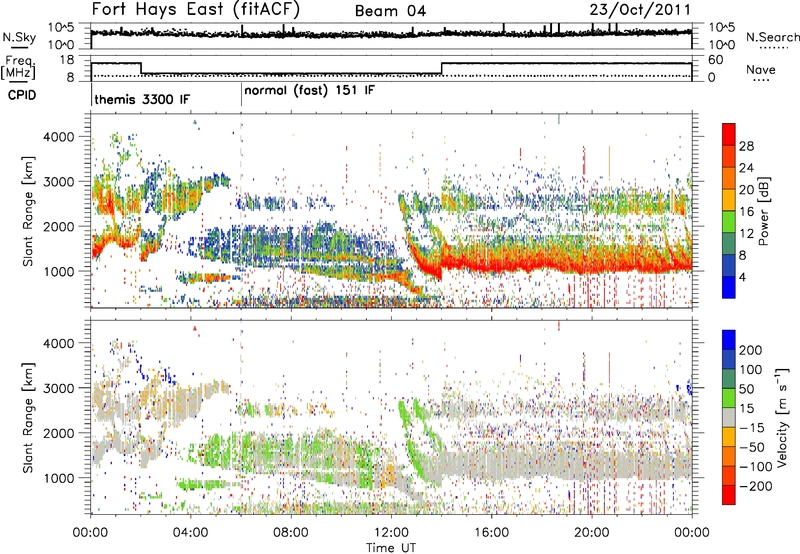This screenshot has width=800, height=554.
Task: Click the '200' tick on Velocity scale
Action: coord(751,350)
